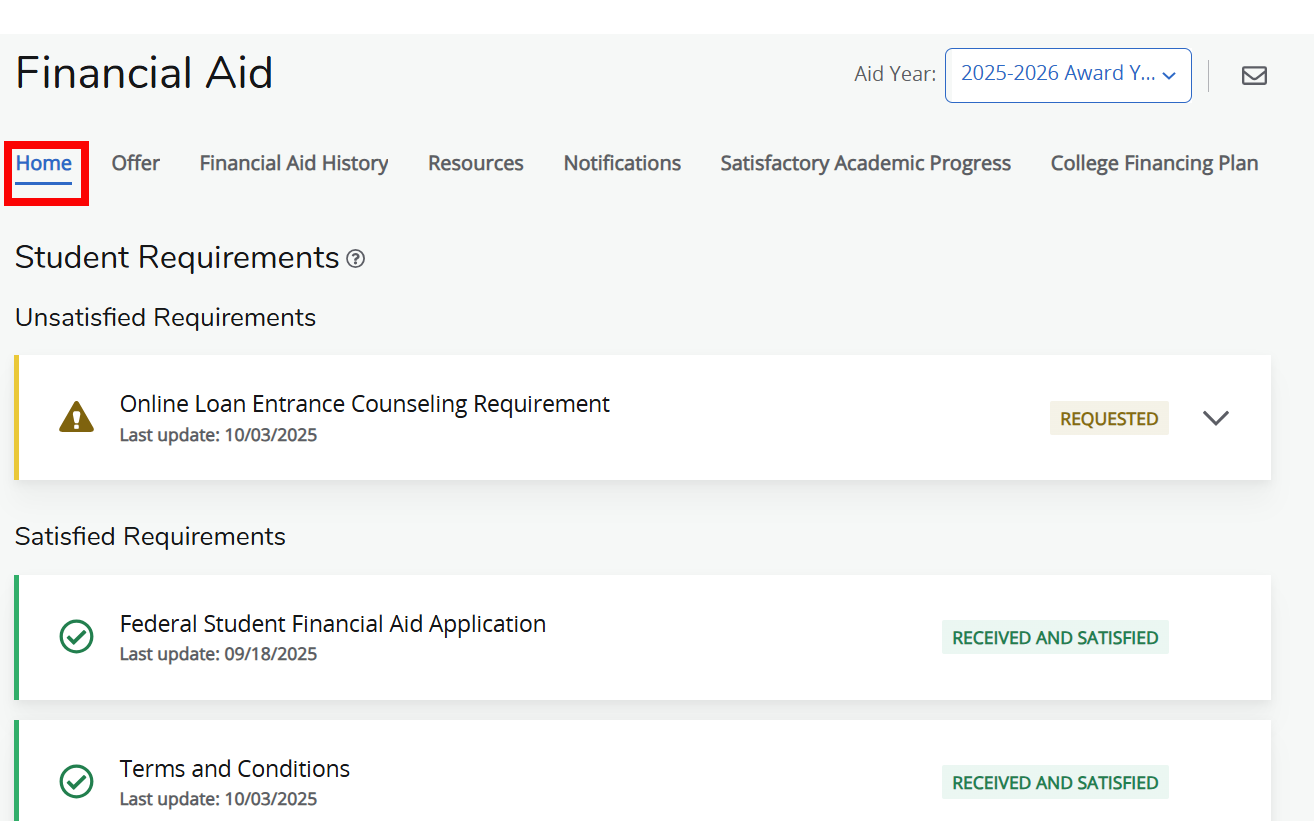
Task: Select the Home tab
Action: click(x=44, y=163)
